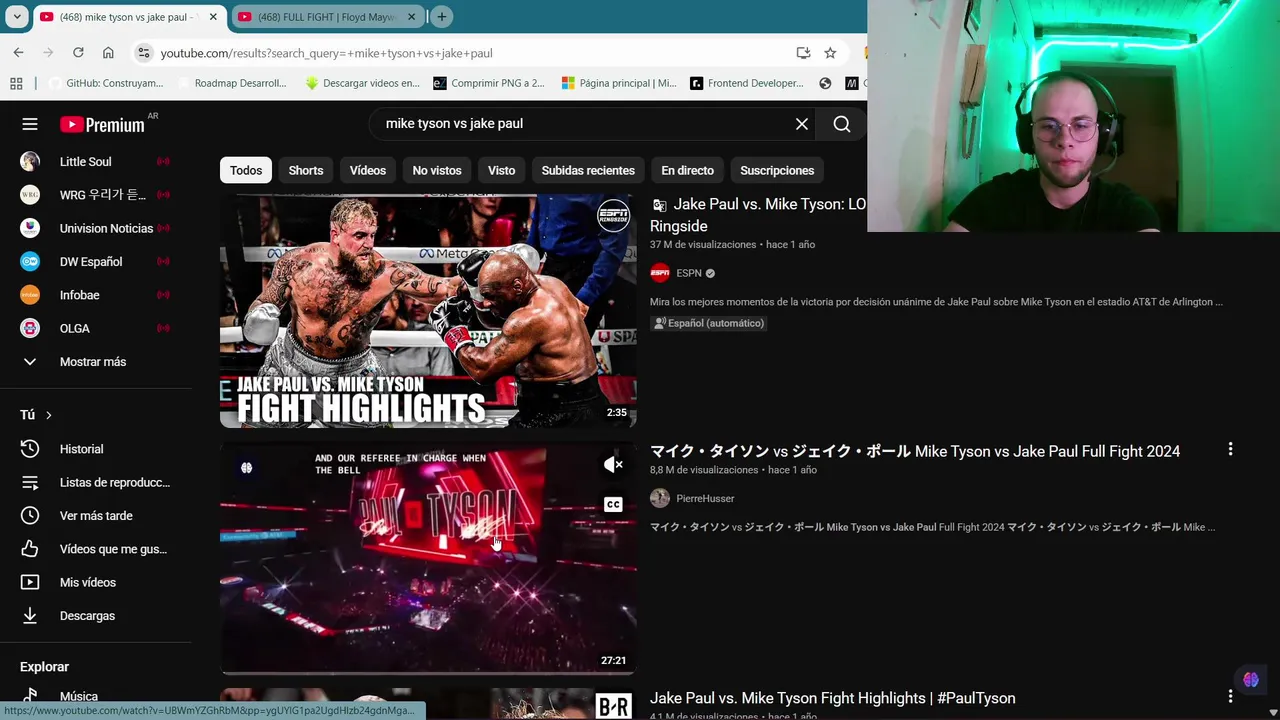The image size is (1280, 720).
Task: Open the Chrome apps grid icon
Action: (16, 83)
